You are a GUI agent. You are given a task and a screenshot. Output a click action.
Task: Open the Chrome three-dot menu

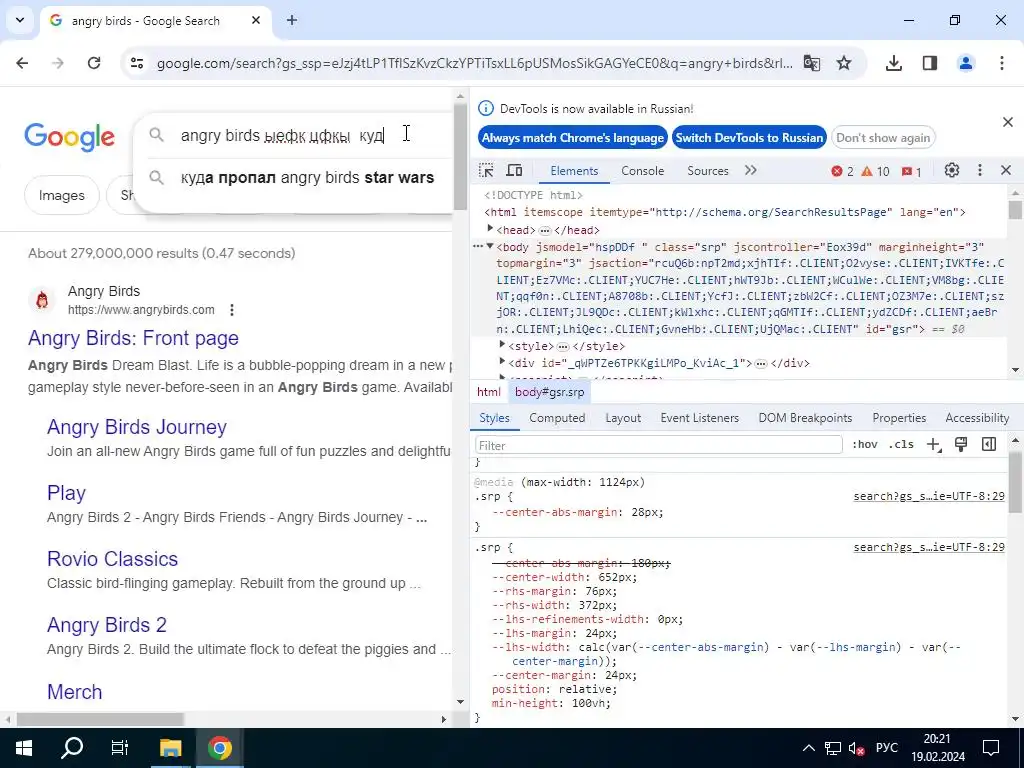[1002, 63]
